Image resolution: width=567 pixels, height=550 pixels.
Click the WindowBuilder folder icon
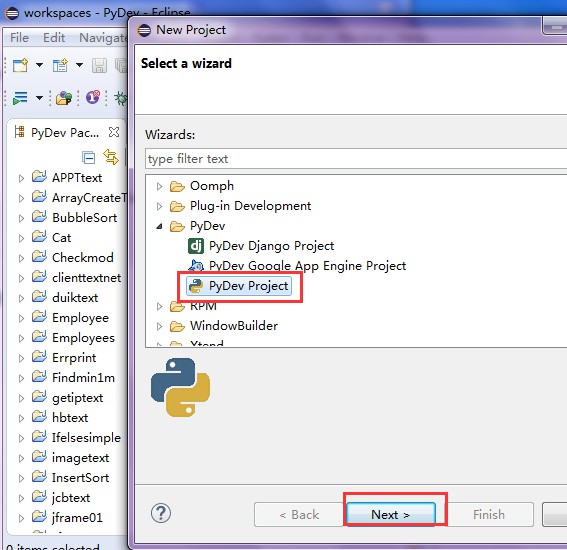pyautogui.click(x=177, y=326)
